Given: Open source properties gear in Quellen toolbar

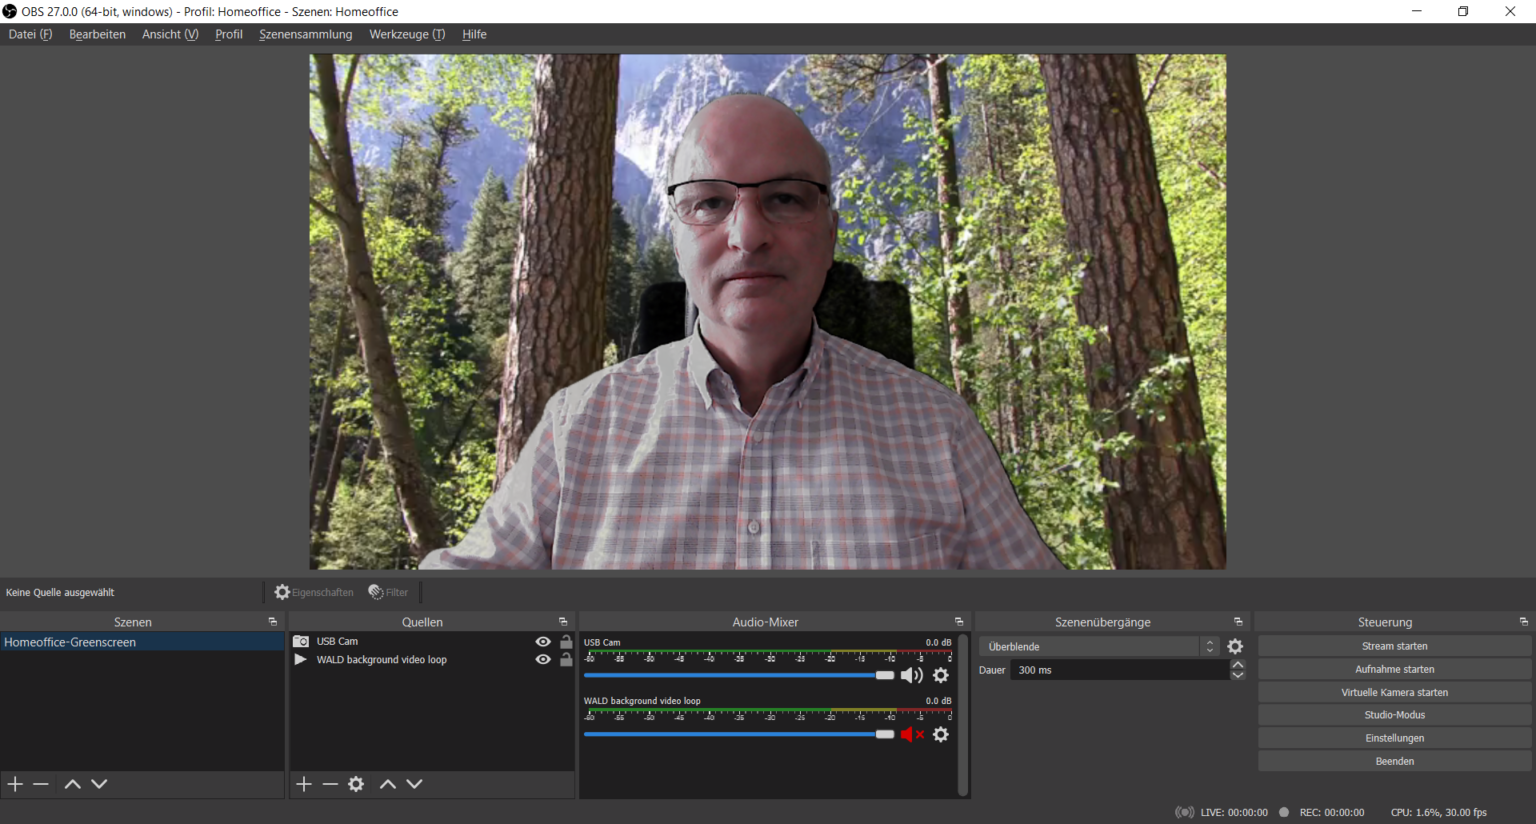Looking at the screenshot, I should pyautogui.click(x=356, y=784).
